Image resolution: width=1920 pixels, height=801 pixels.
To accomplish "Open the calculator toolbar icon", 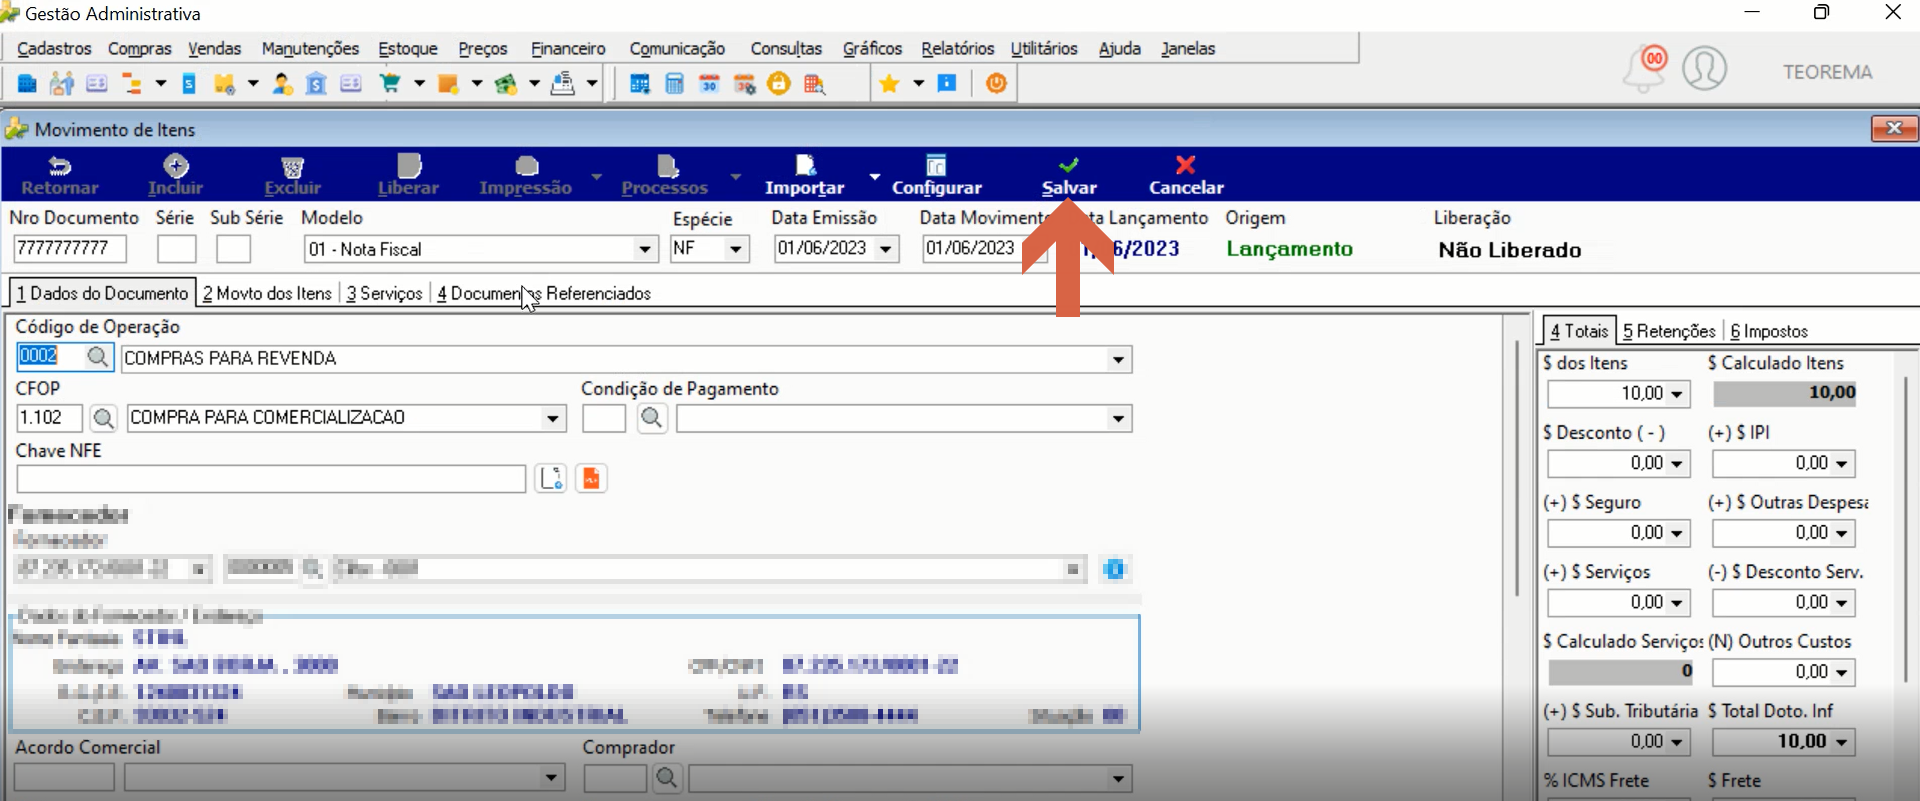I will (x=675, y=84).
